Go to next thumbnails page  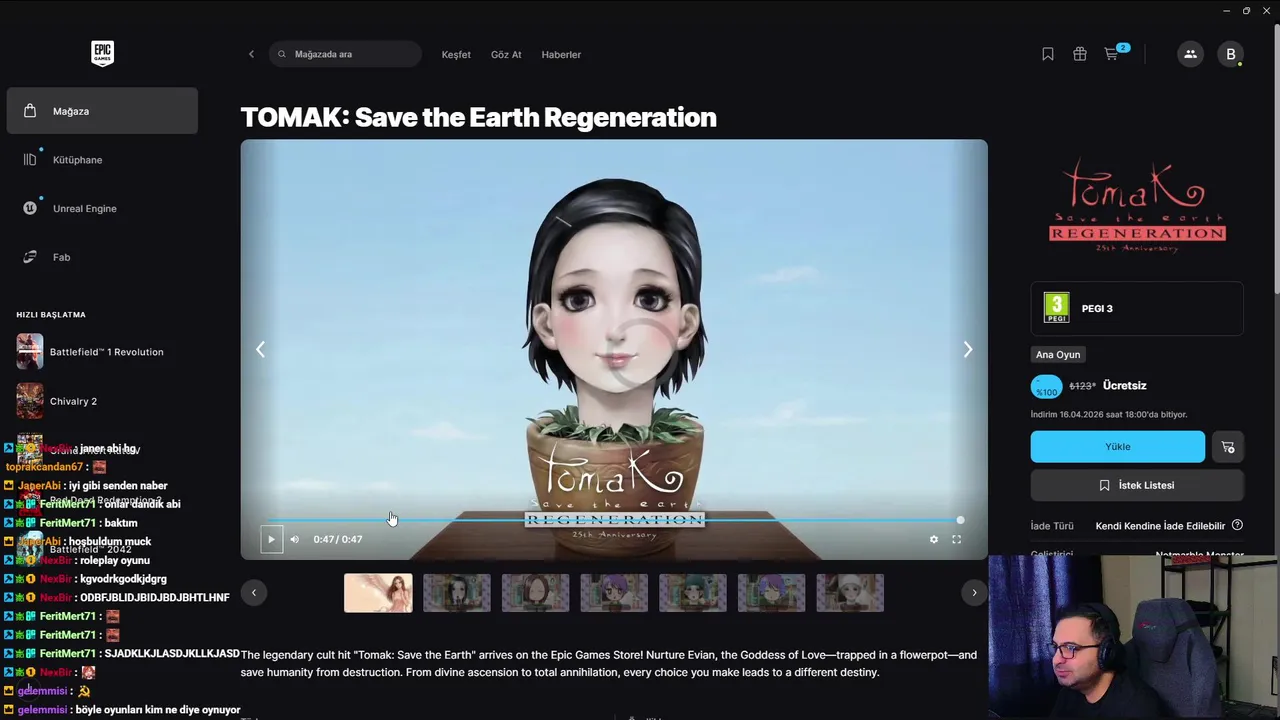click(x=974, y=593)
